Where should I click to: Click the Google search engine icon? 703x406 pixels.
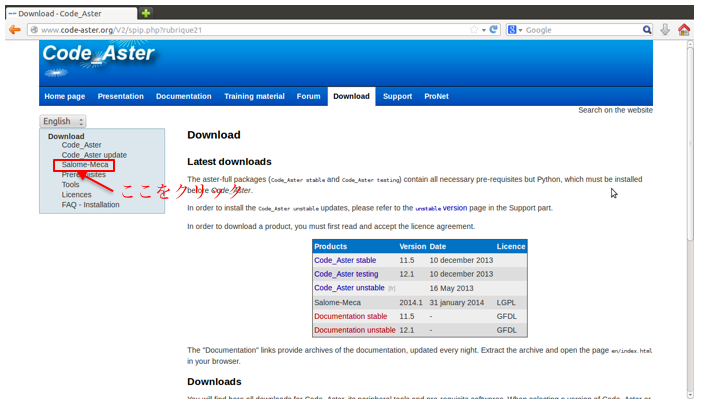tap(512, 30)
